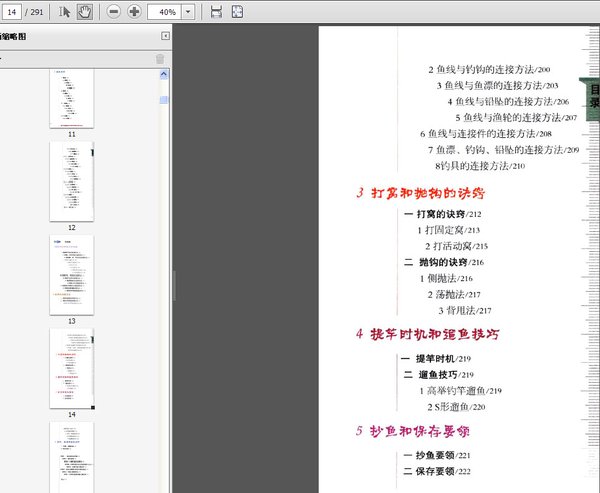Viewport: 600px width, 493px height.
Task: Click the zoom in plus button
Action: point(134,12)
